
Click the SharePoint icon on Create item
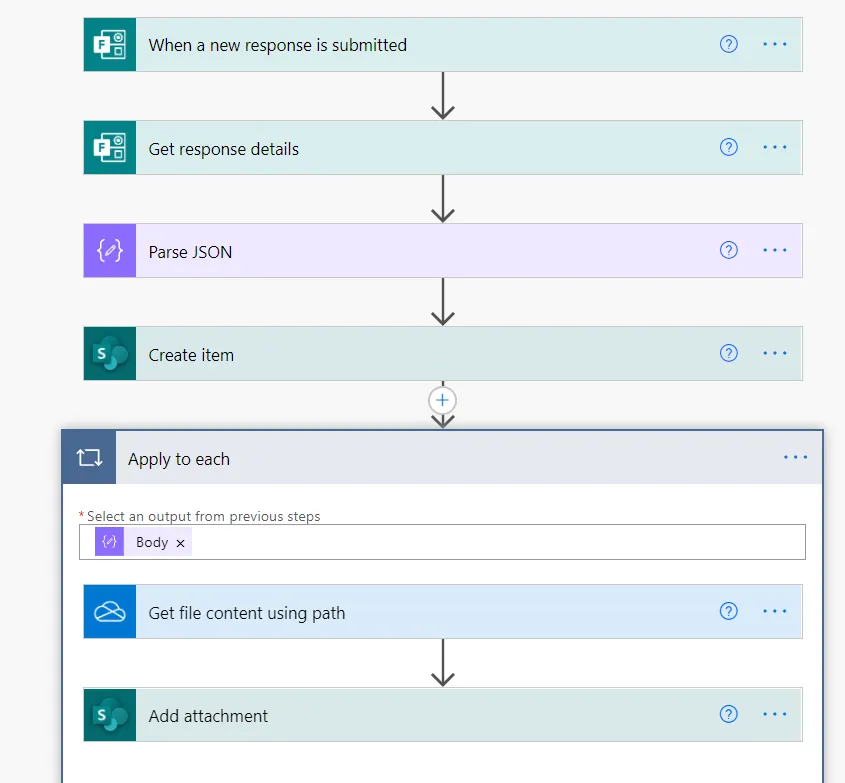(x=109, y=353)
